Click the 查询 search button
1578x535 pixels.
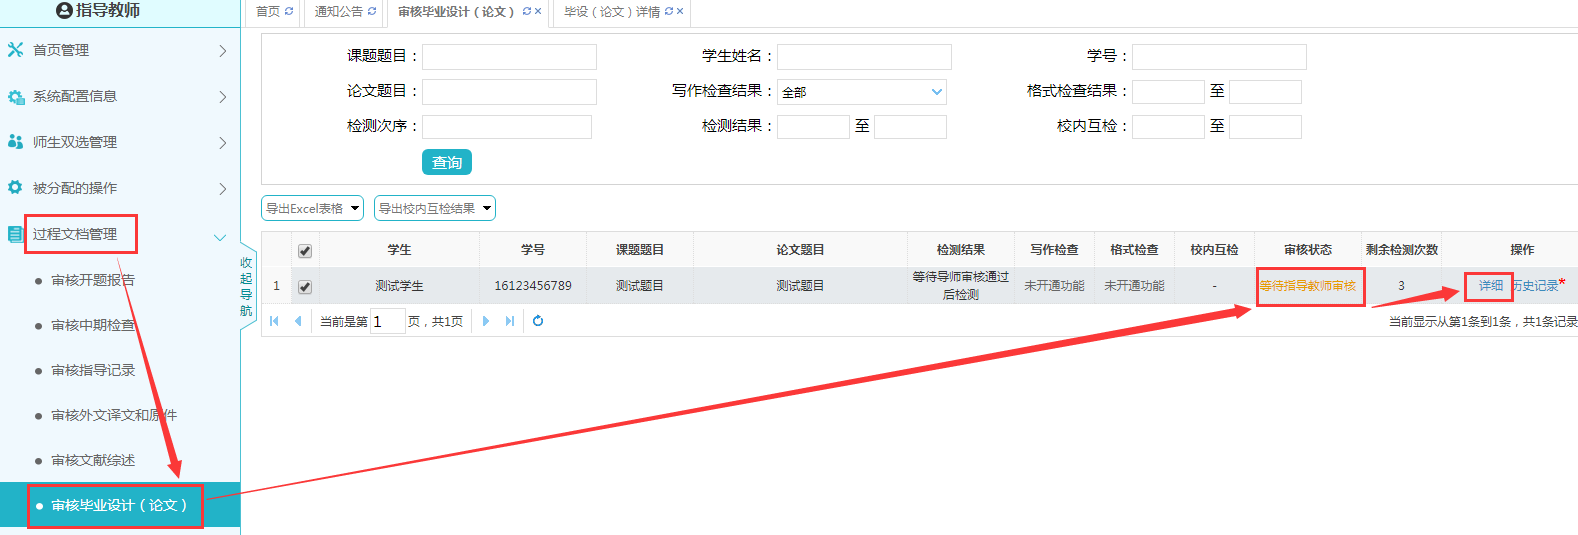click(446, 162)
